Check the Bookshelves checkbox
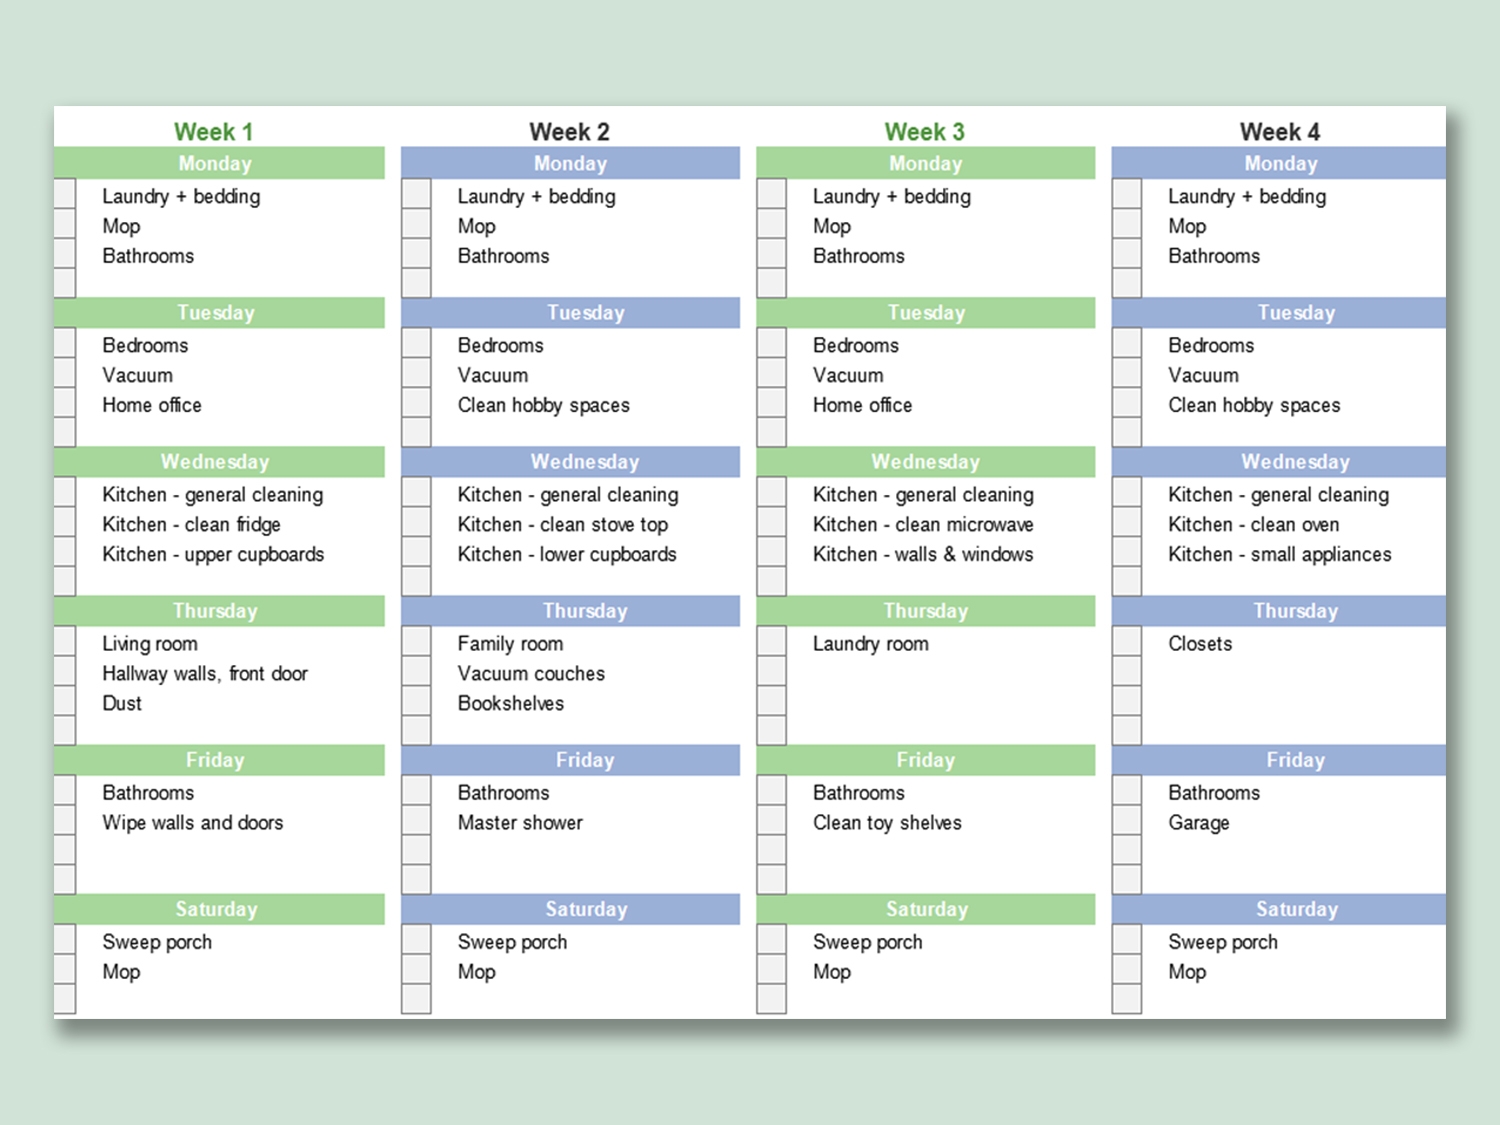The width and height of the screenshot is (1500, 1125). [x=416, y=702]
